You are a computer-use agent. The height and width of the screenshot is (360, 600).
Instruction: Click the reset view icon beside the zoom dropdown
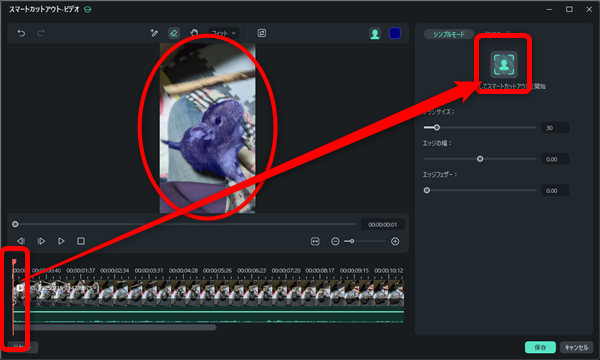[262, 33]
